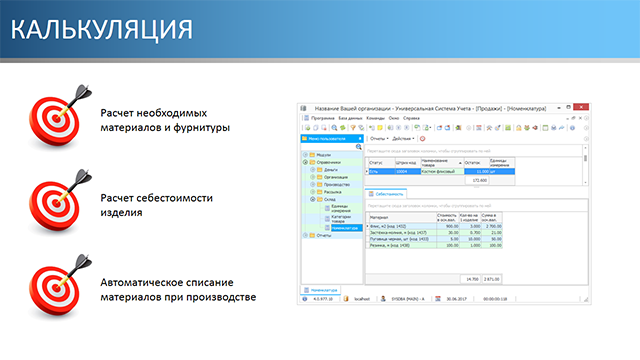
Task: Click the red calendar icon in toolbar
Action: coord(479,128)
